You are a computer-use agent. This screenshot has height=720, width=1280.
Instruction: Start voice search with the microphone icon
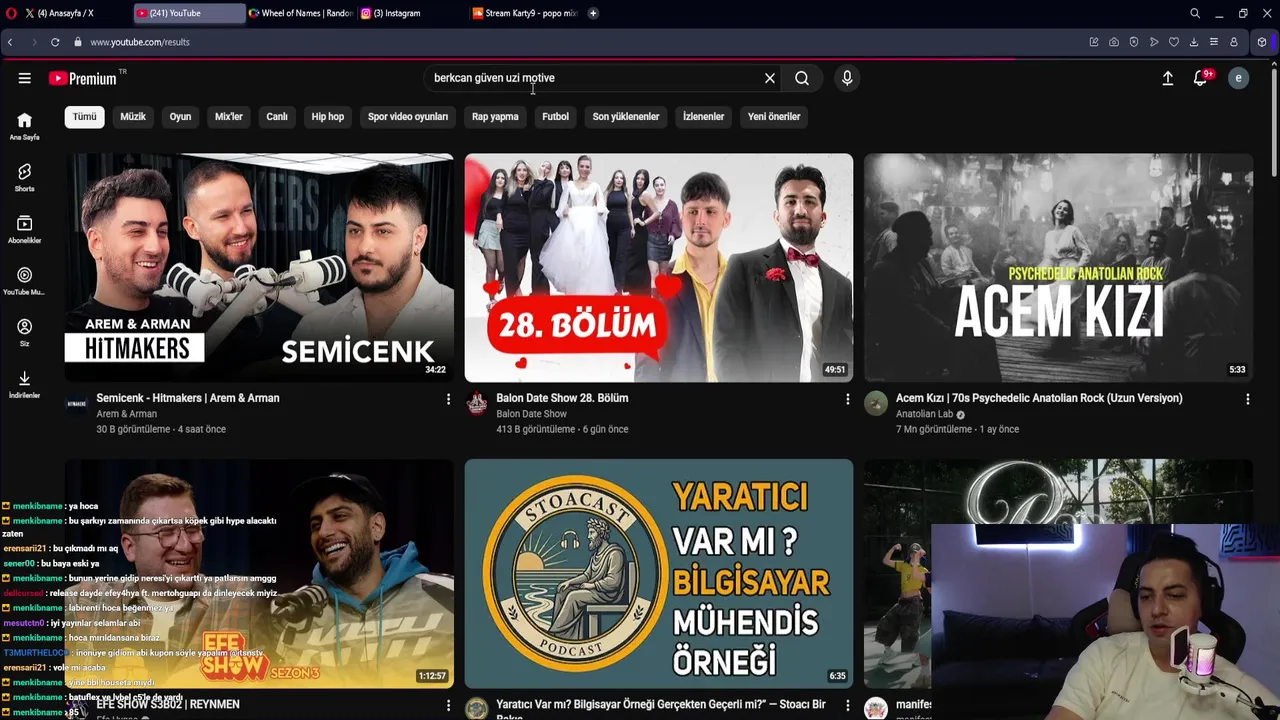[847, 78]
